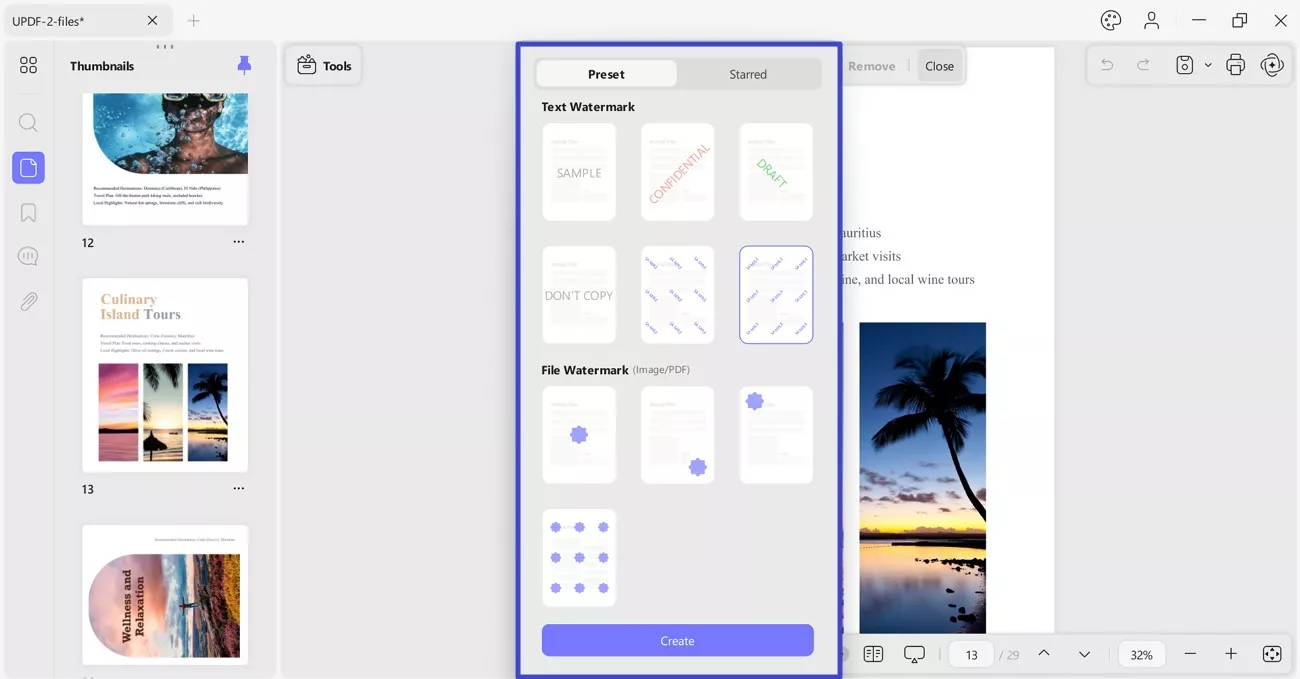Open page 12 thumbnail options menu
This screenshot has height=679, width=1300.
pyautogui.click(x=238, y=242)
